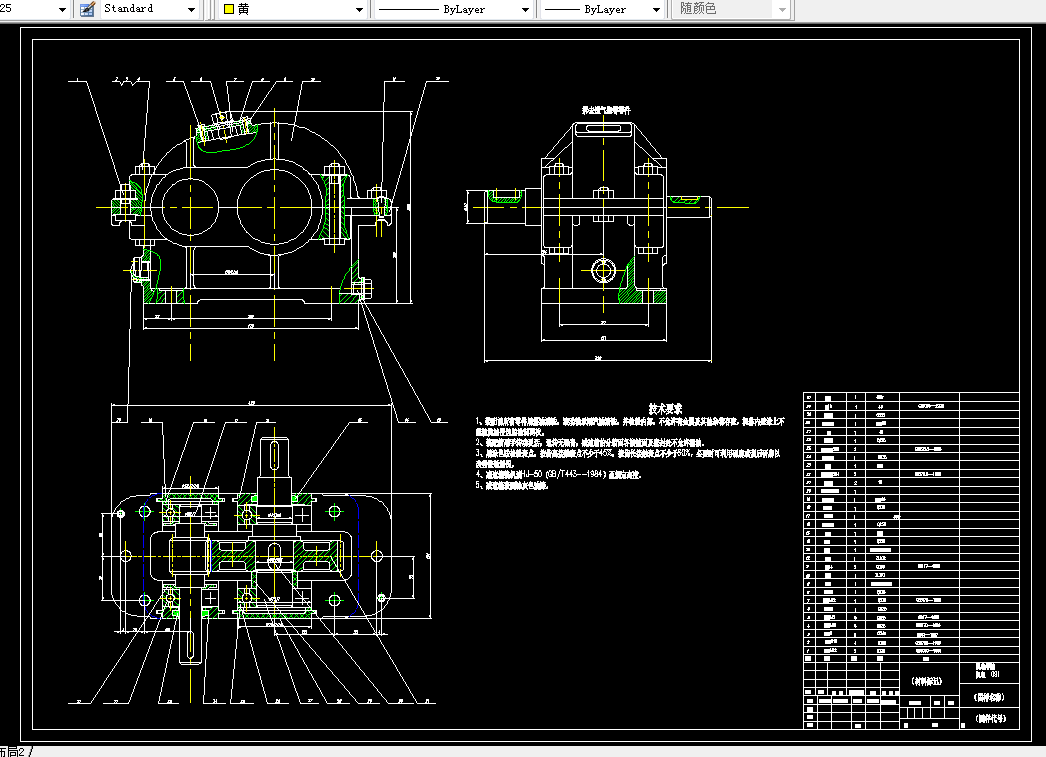Screen dimensions: 1046x757
Task: Select the (图样名称) title block cell
Action: [989, 697]
